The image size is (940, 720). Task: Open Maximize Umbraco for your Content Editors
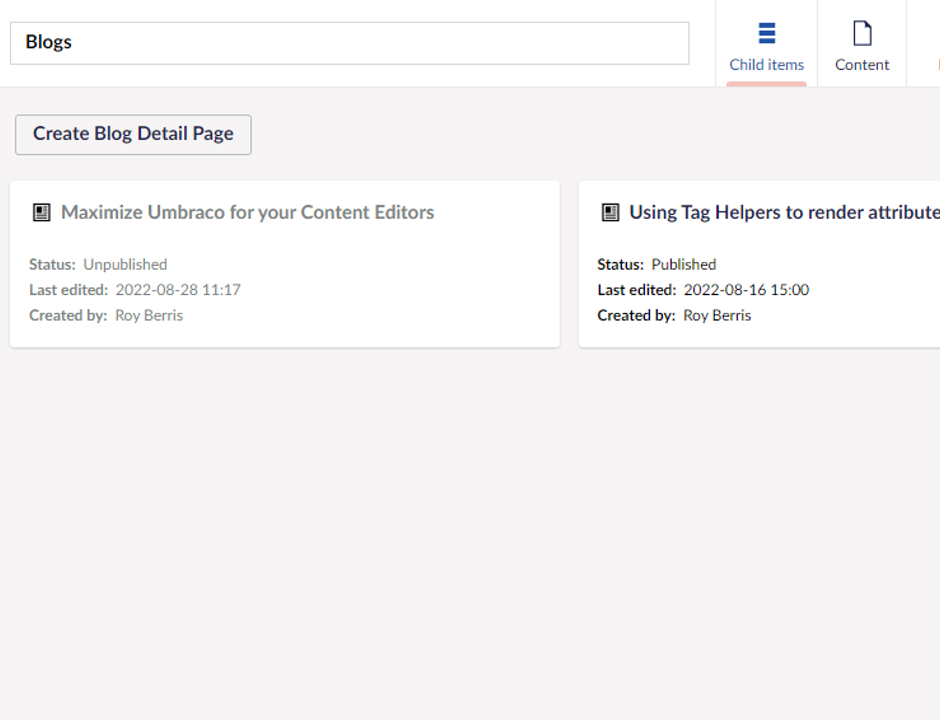248,212
